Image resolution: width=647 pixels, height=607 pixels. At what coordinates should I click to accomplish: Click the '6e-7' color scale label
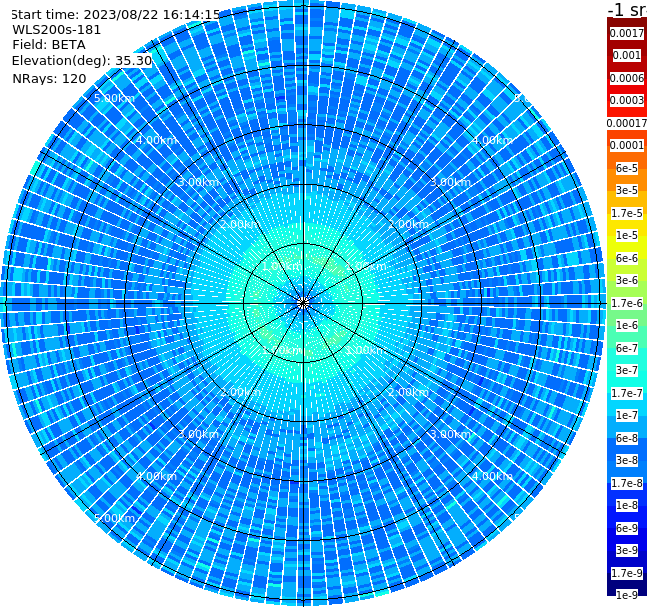[x=627, y=348]
